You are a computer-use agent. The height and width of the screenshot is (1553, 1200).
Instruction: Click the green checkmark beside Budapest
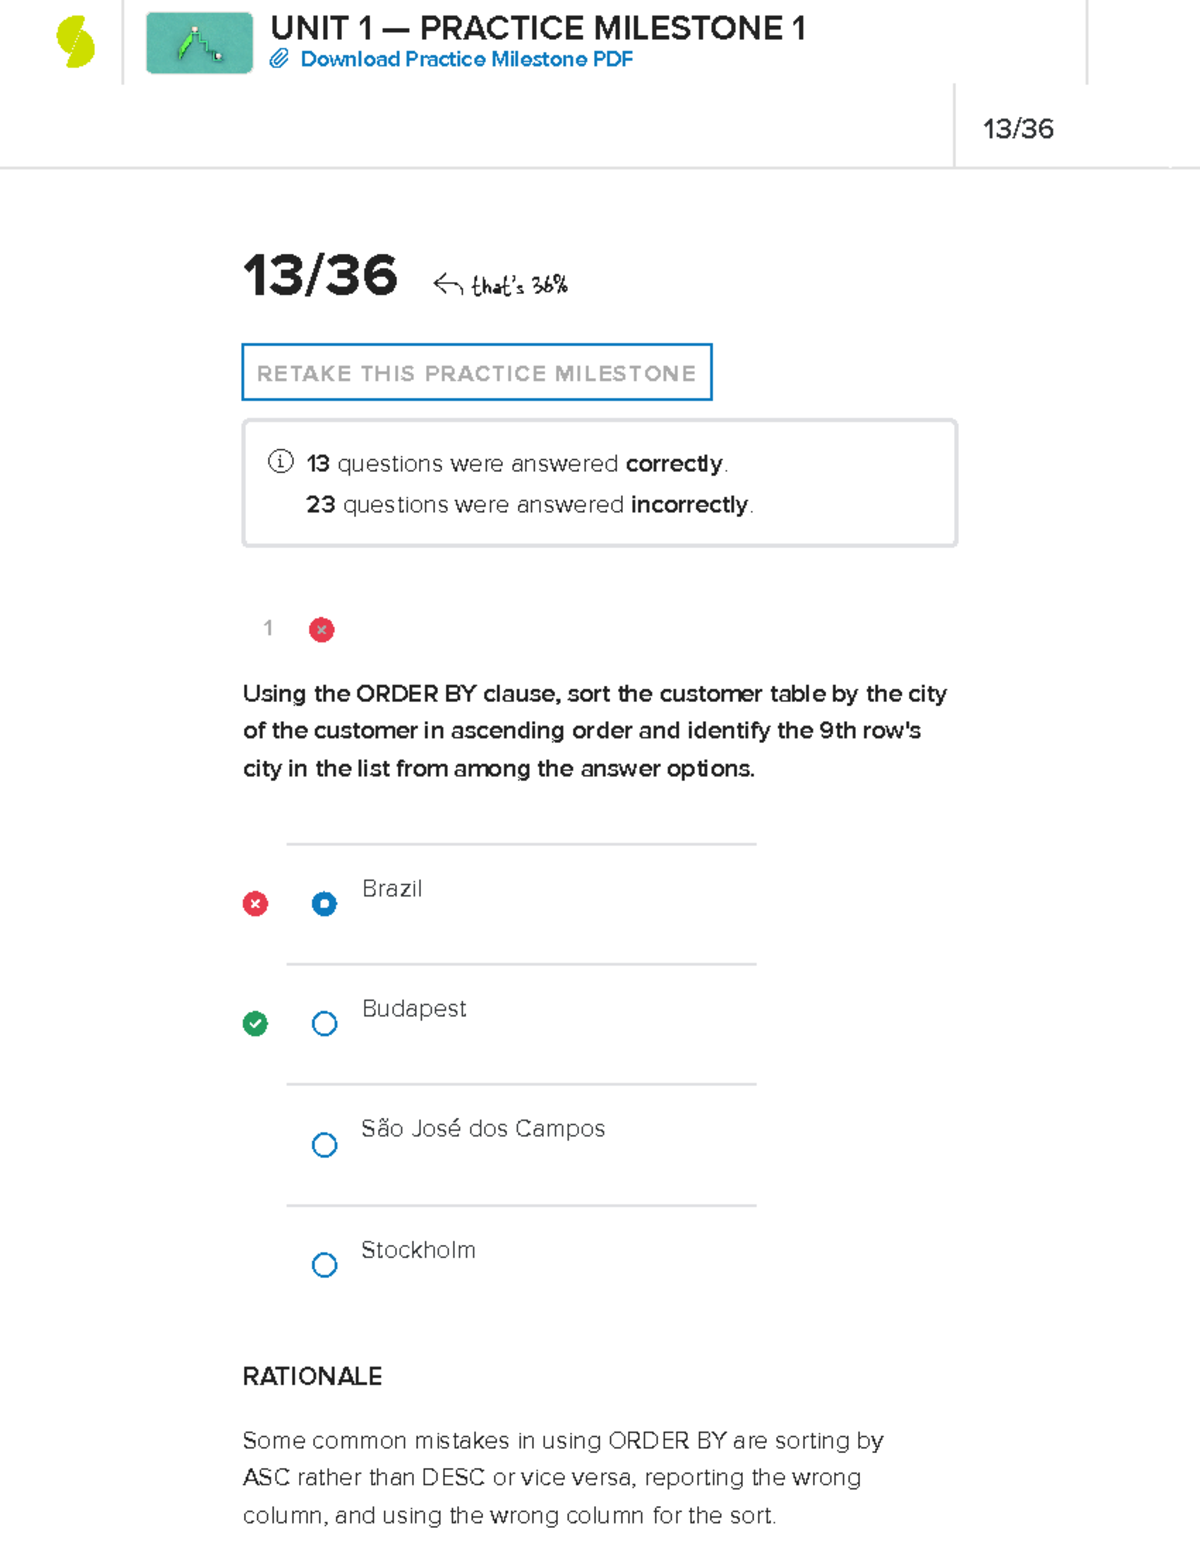pos(255,1024)
